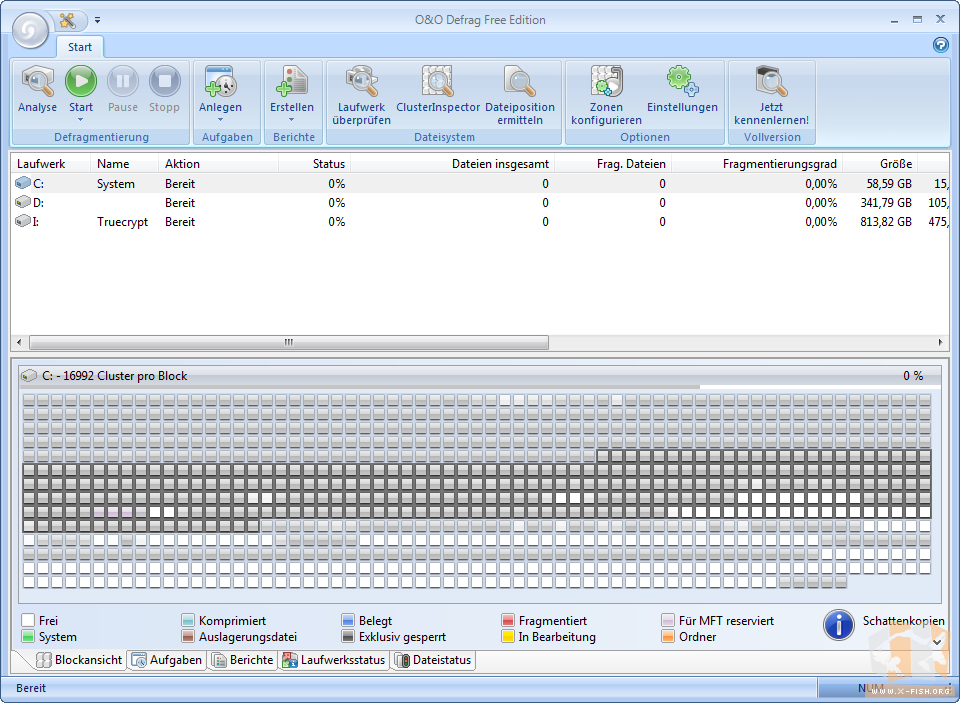Open the blue help question mark
This screenshot has height=703, width=960.
pos(940,45)
